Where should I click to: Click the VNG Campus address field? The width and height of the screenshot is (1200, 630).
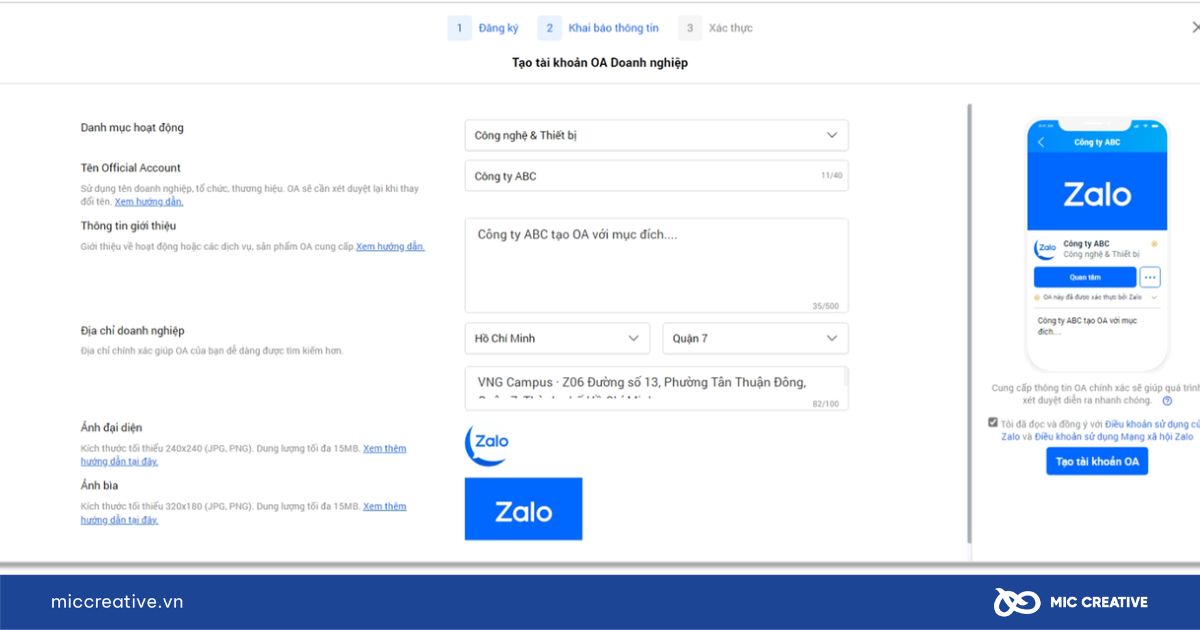(656, 388)
